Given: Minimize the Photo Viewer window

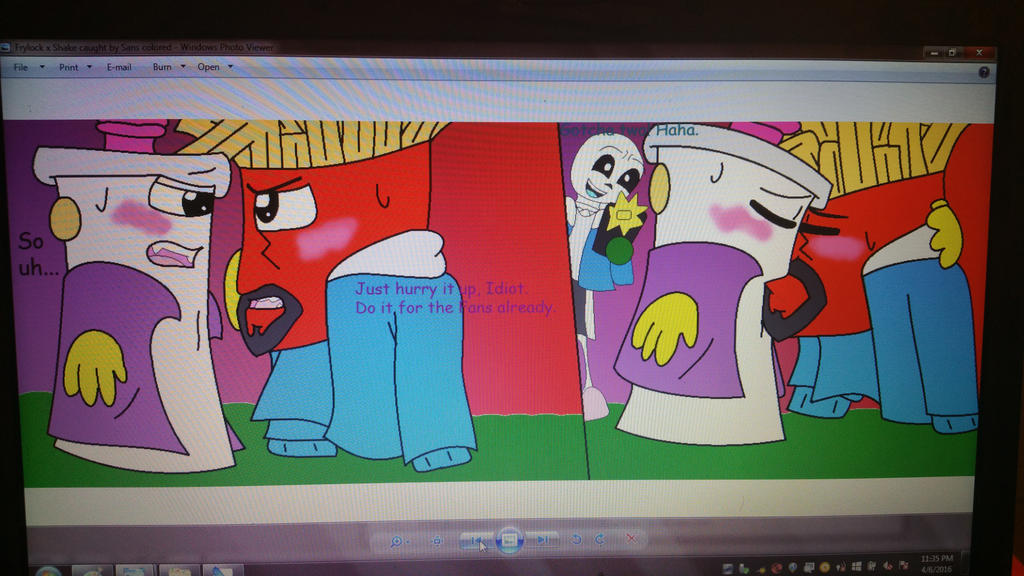Looking at the screenshot, I should [932, 52].
